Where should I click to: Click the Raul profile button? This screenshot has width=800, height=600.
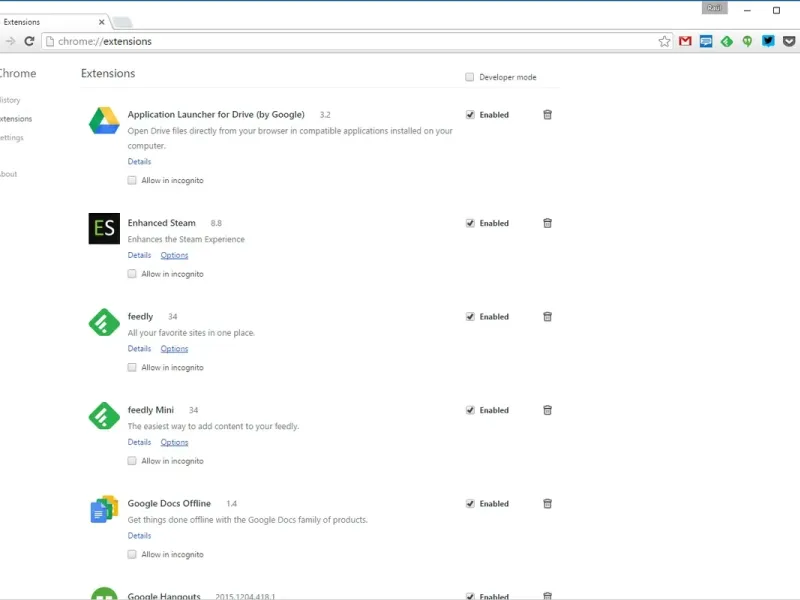[714, 8]
